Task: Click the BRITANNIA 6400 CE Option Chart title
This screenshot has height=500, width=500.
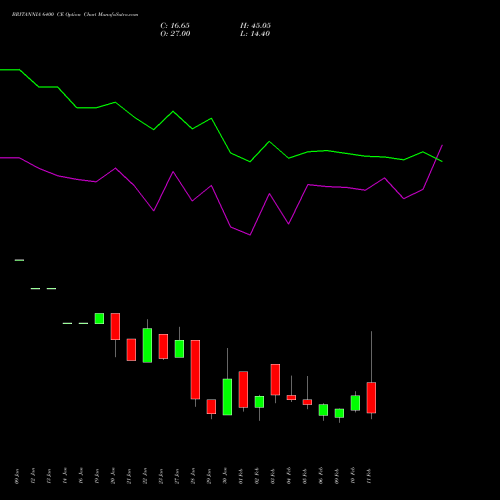Action: point(75,15)
